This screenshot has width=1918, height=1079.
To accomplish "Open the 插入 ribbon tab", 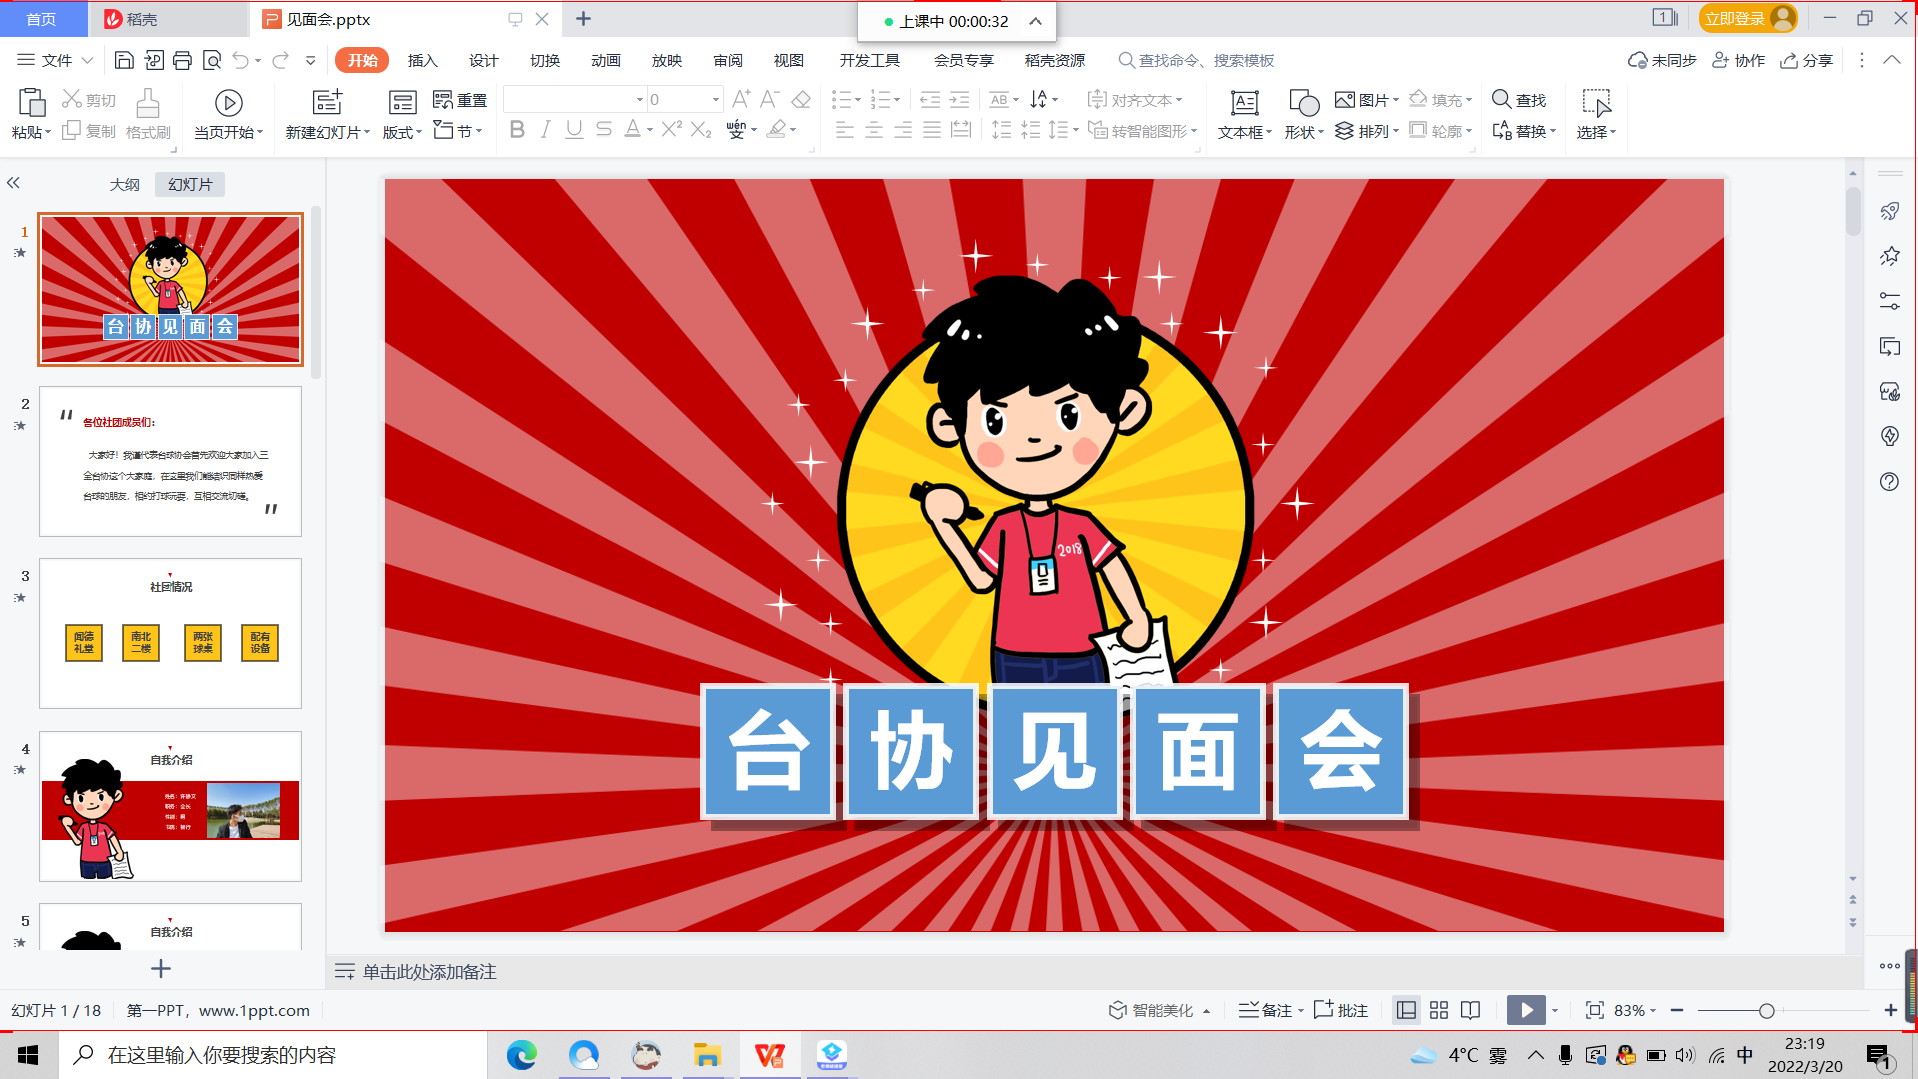I will tap(422, 61).
